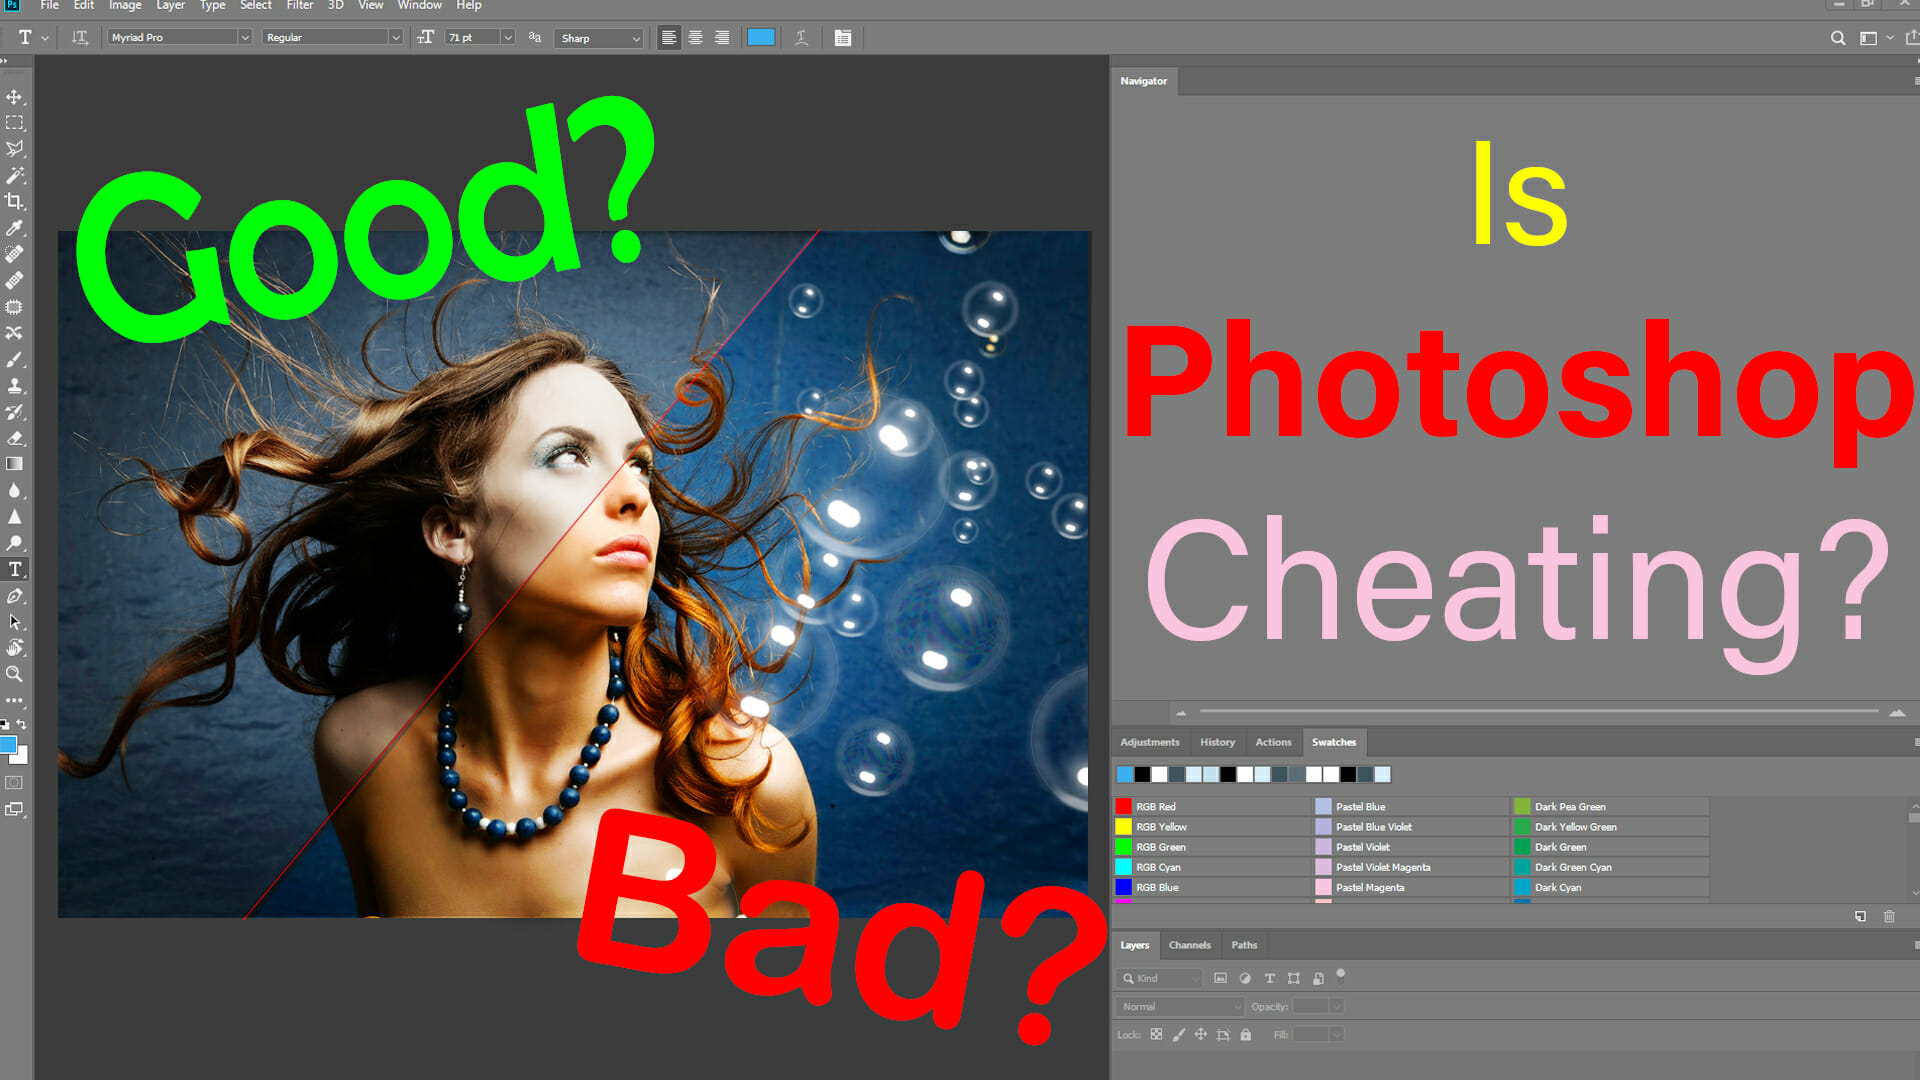
Task: Switch to the History tab
Action: coord(1217,742)
